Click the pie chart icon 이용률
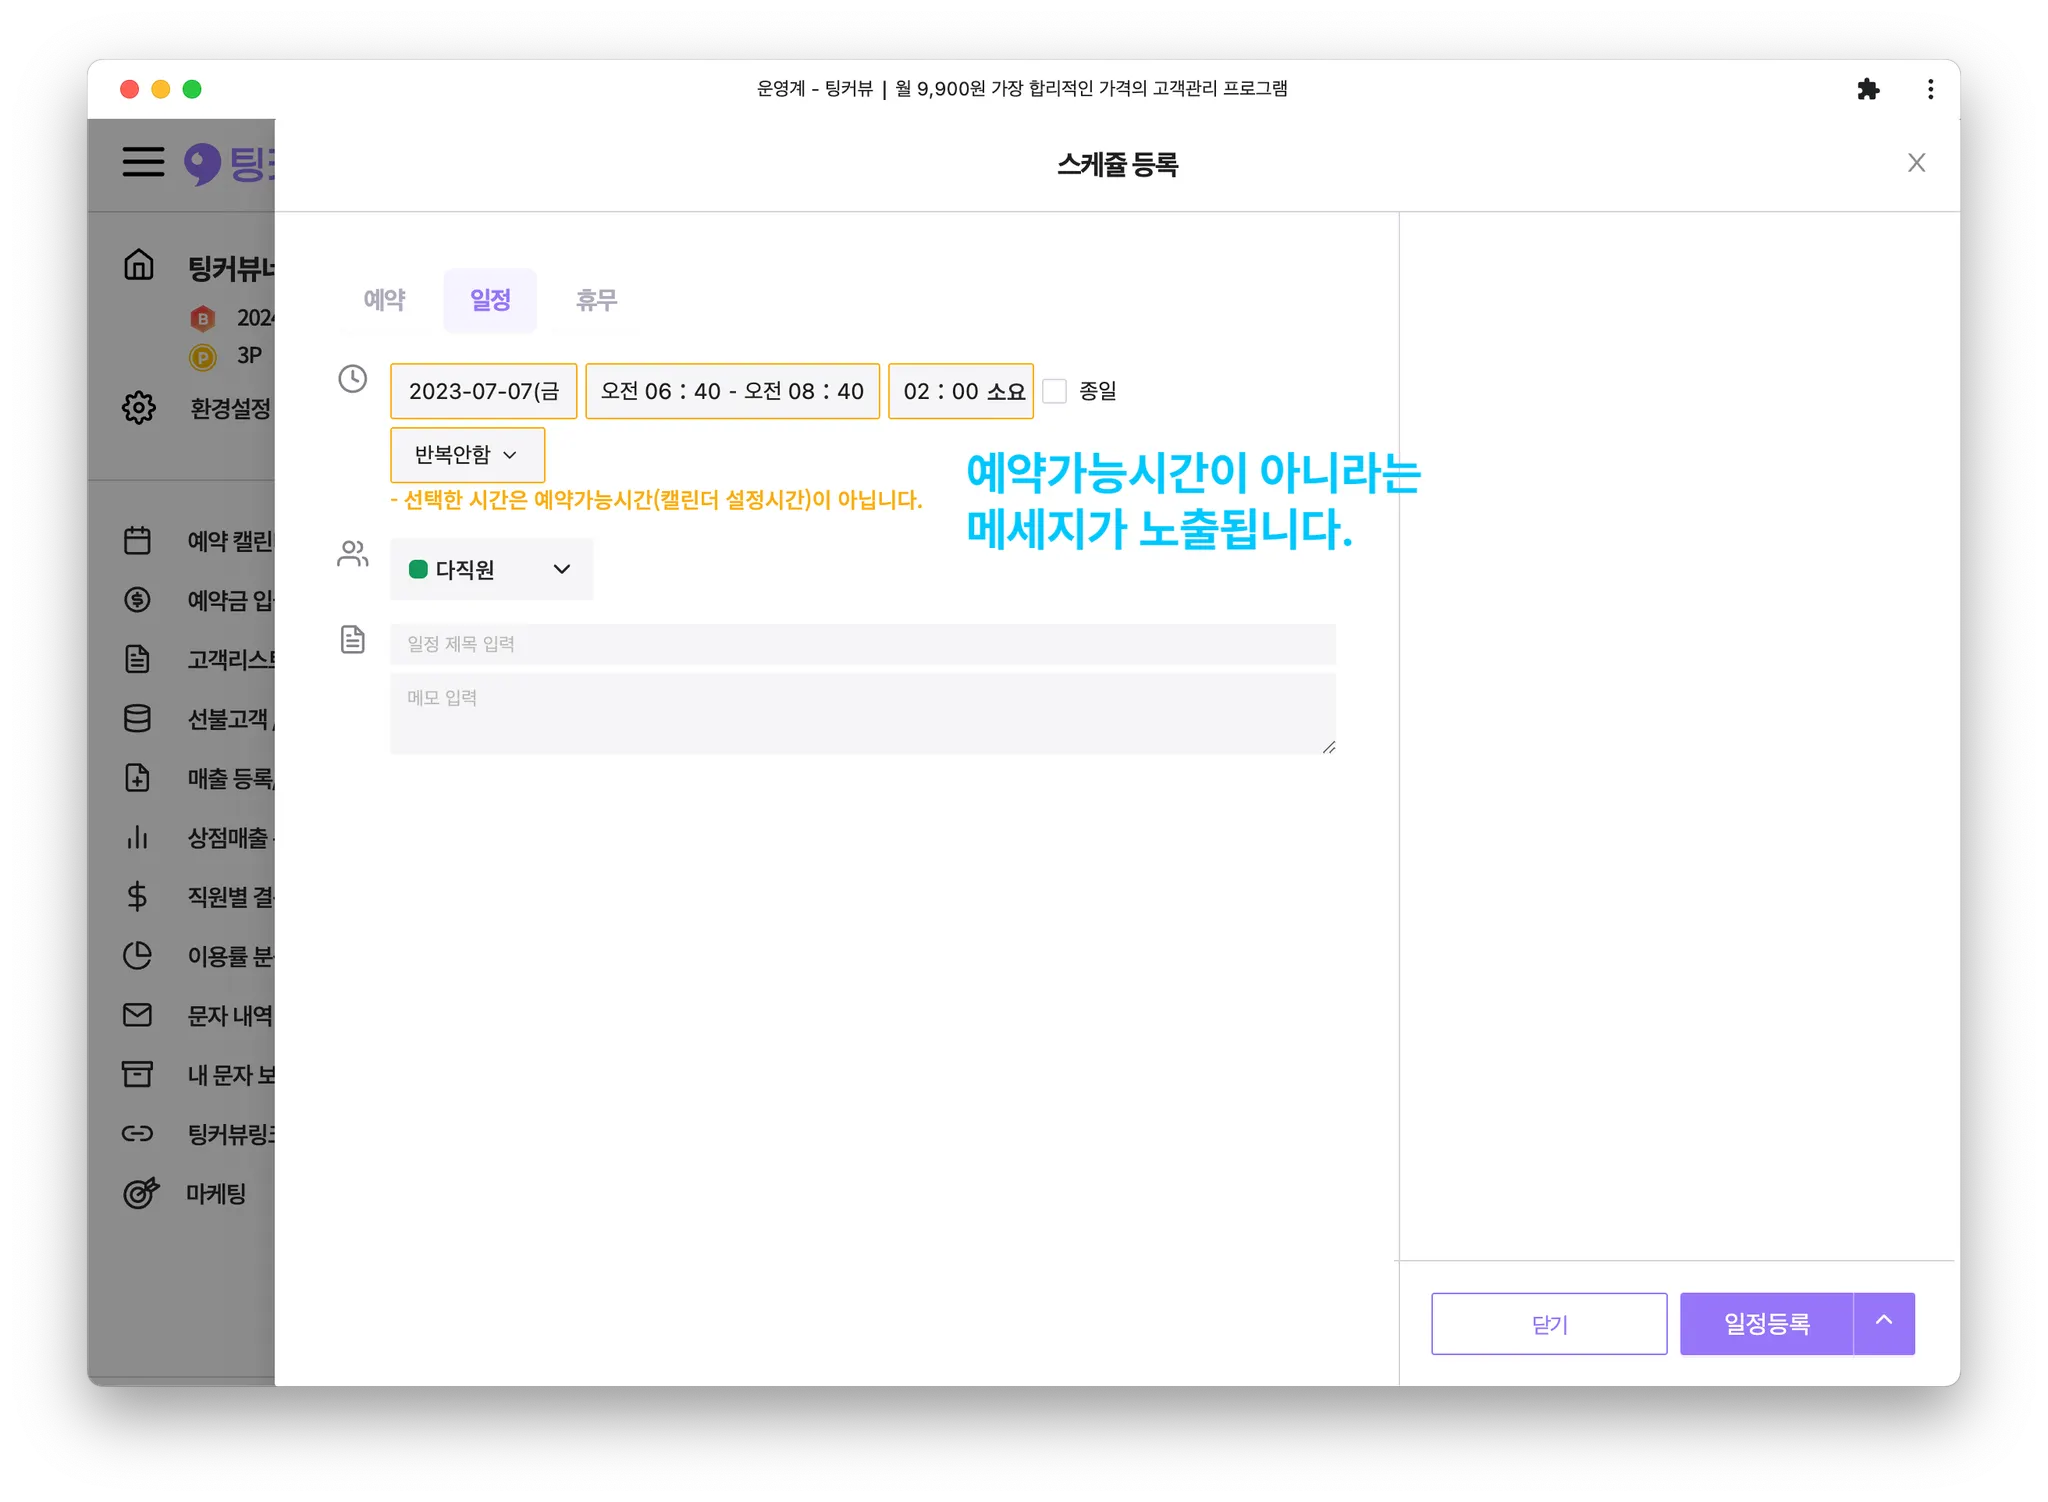This screenshot has height=1502, width=2048. pyautogui.click(x=137, y=956)
